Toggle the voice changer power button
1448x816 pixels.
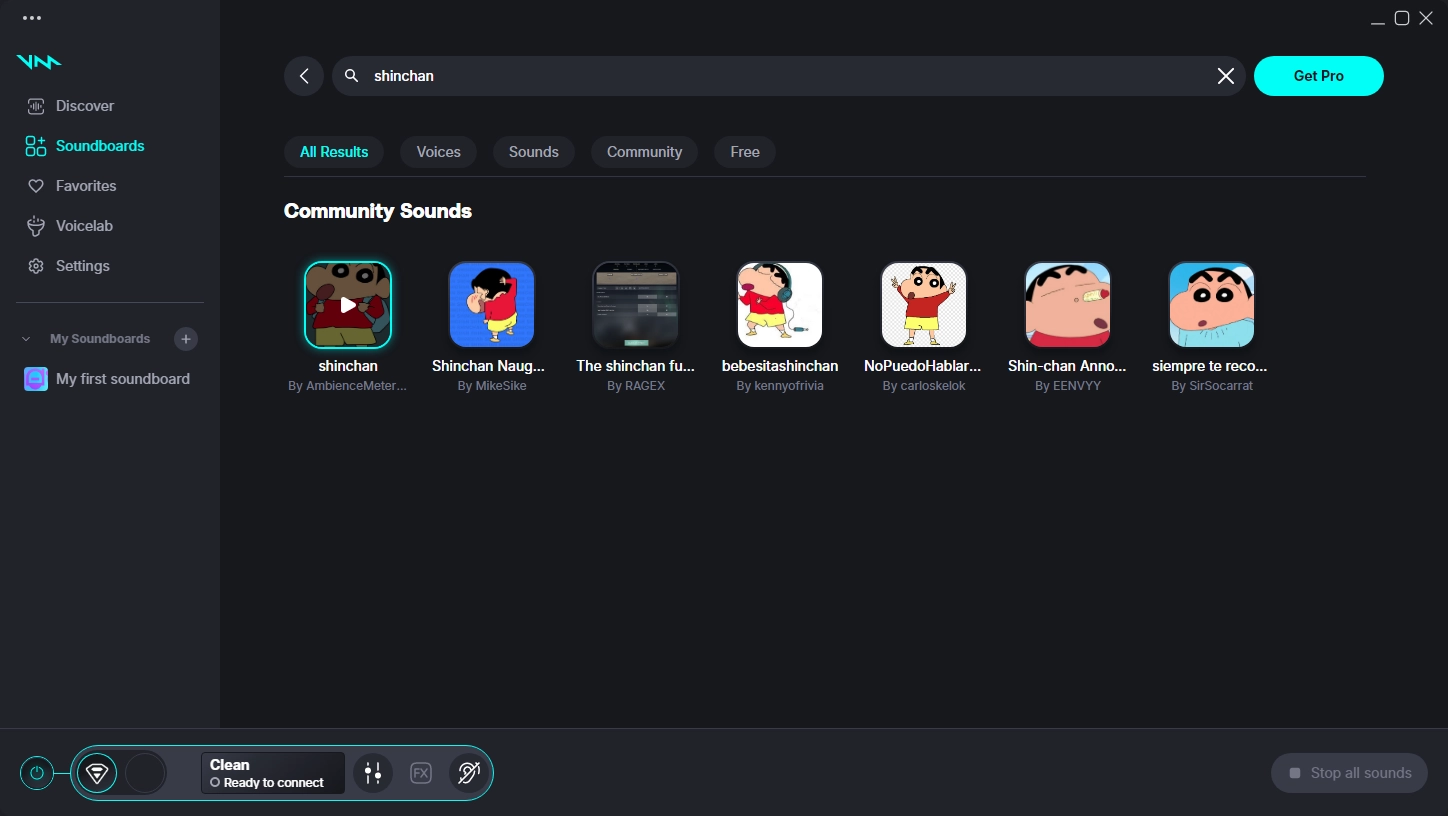(x=37, y=773)
